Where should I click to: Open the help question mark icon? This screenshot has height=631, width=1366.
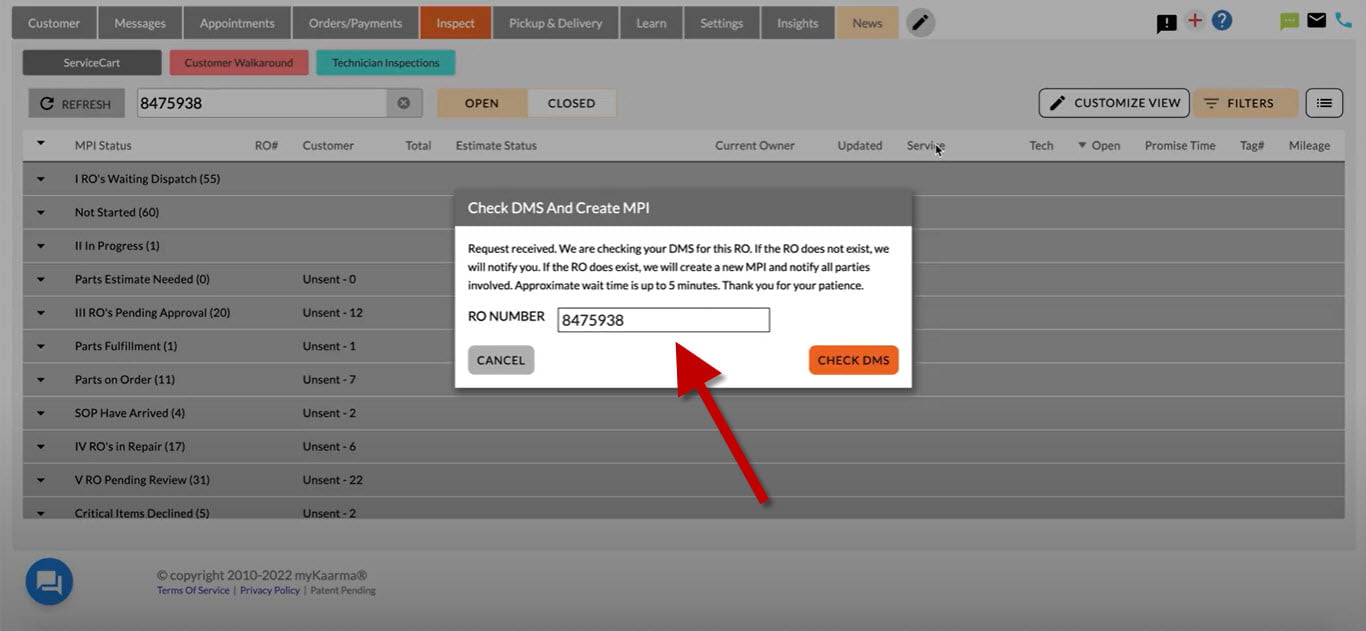tap(1221, 20)
